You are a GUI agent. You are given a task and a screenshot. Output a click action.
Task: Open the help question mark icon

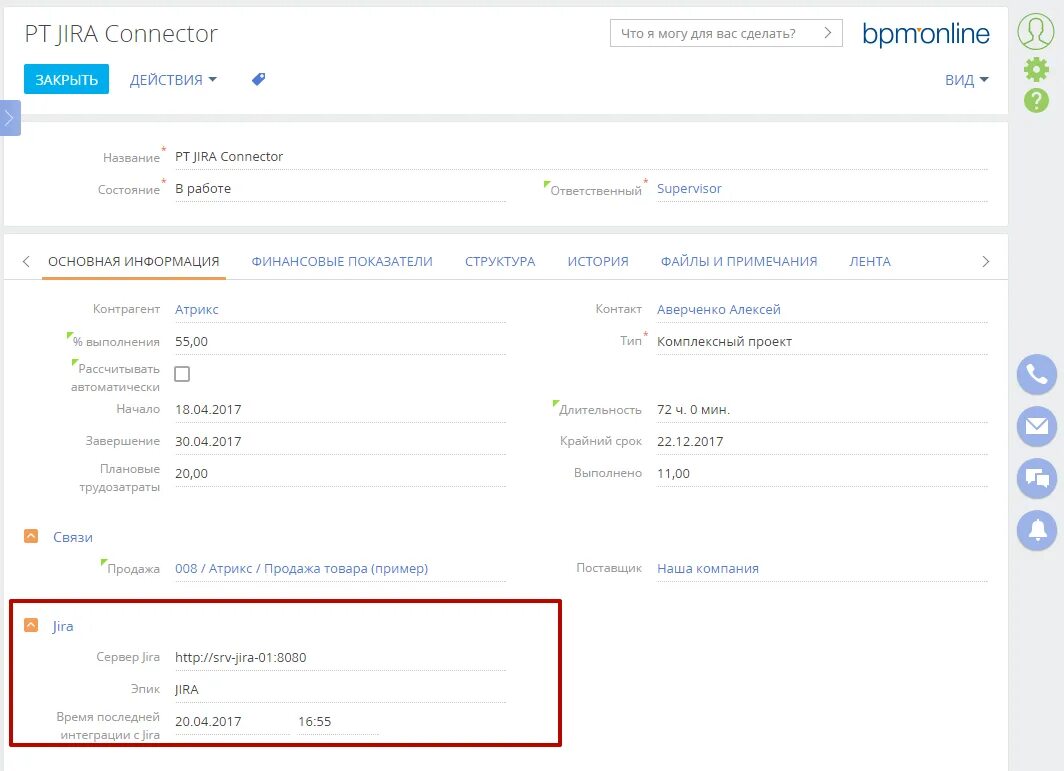pos(1036,100)
